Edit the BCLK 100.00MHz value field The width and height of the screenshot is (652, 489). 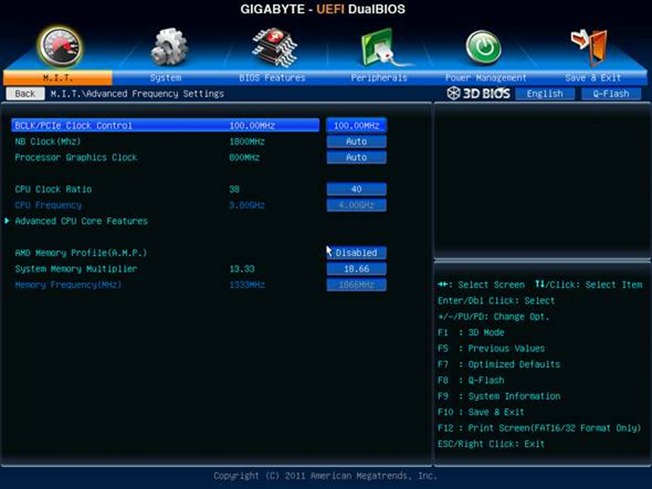click(356, 125)
